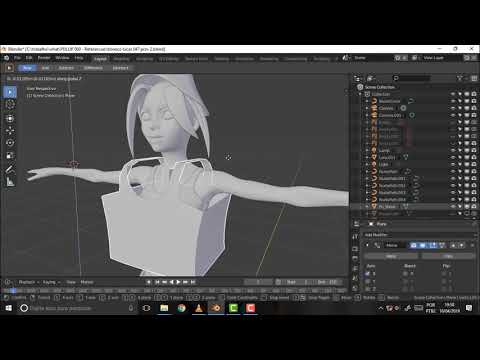Image resolution: width=480 pixels, height=360 pixels.
Task: Enable Mirror Axis Y checkbox
Action: 367,281
